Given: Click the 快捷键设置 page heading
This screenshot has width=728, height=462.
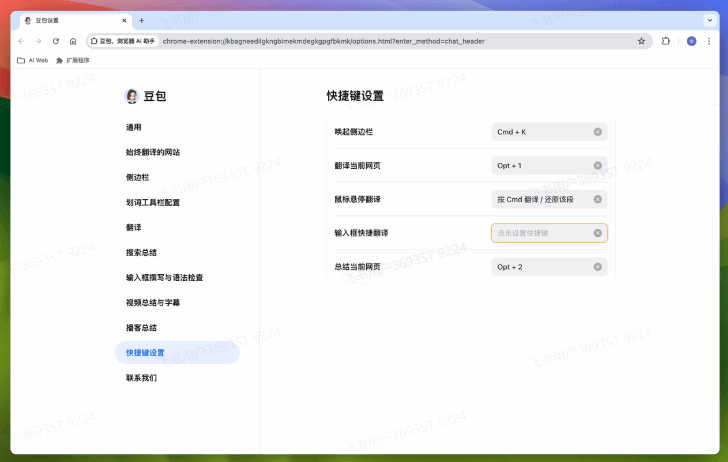Looking at the screenshot, I should 355,96.
